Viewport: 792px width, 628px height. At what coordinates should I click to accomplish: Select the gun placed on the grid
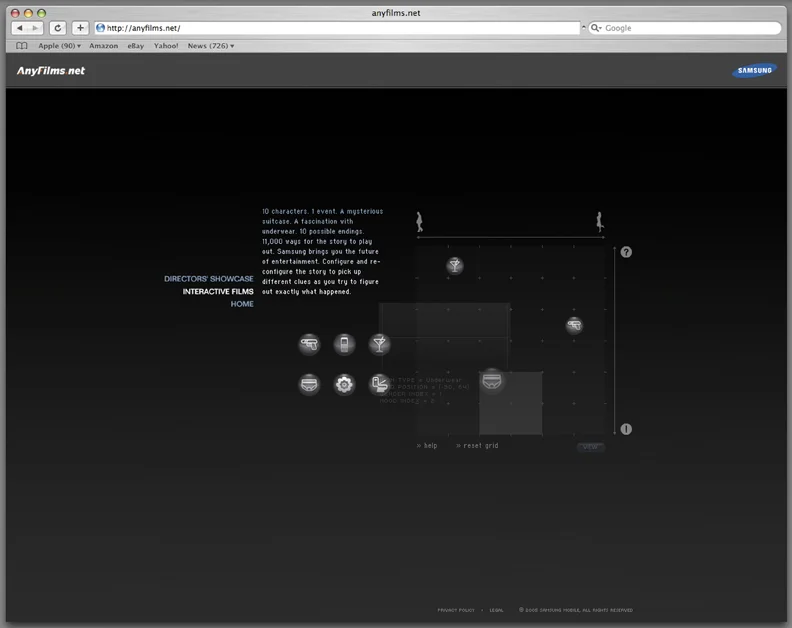tap(574, 325)
